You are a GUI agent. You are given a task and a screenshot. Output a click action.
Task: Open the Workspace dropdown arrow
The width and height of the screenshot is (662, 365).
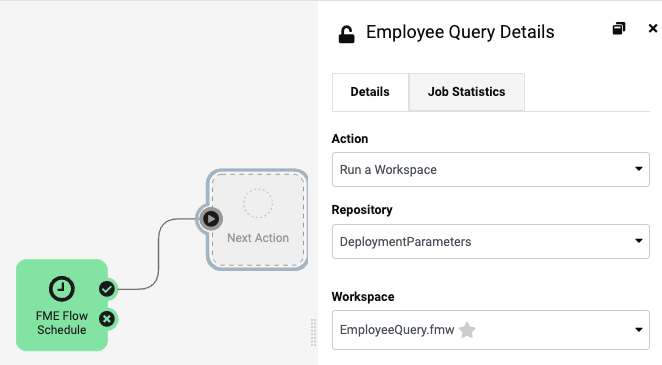point(639,330)
